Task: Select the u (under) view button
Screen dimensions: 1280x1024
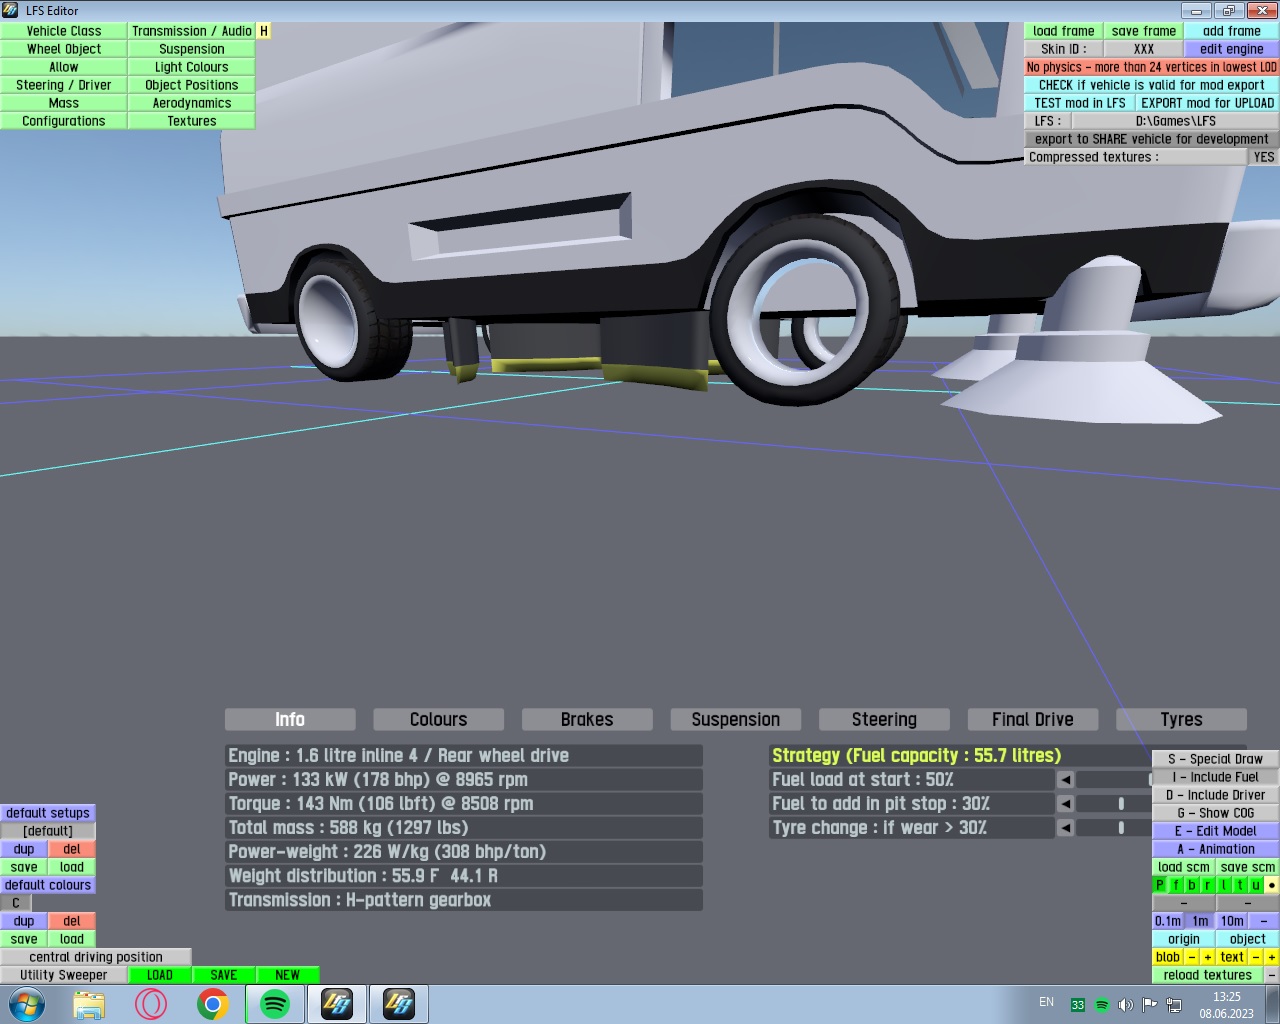Action: point(1256,885)
